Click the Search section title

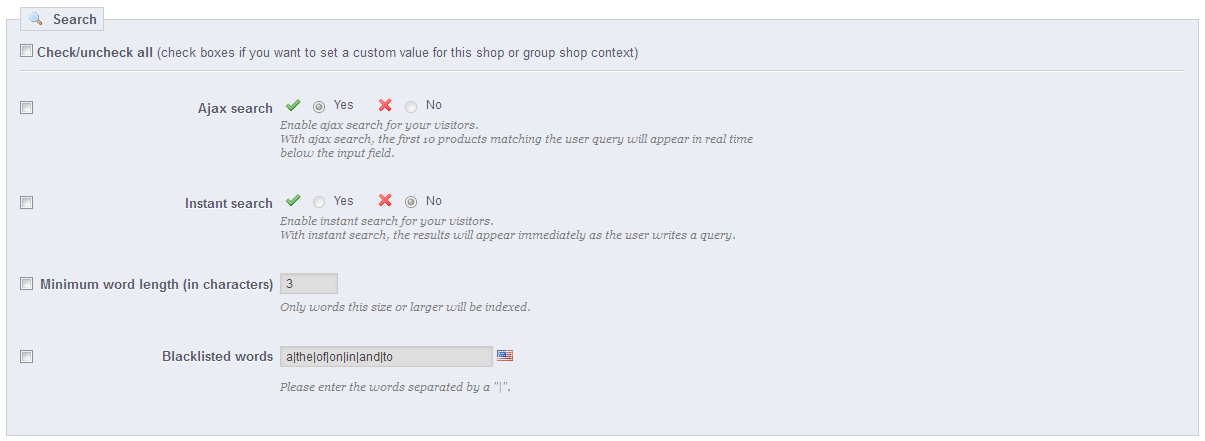(x=75, y=19)
